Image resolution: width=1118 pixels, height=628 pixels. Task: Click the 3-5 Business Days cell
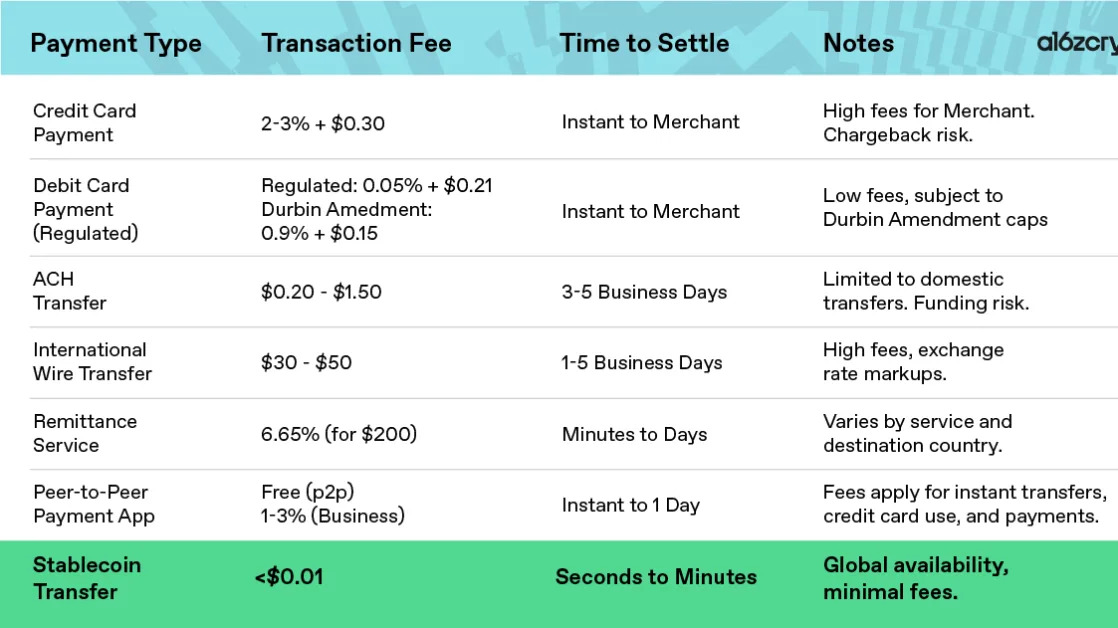(644, 292)
